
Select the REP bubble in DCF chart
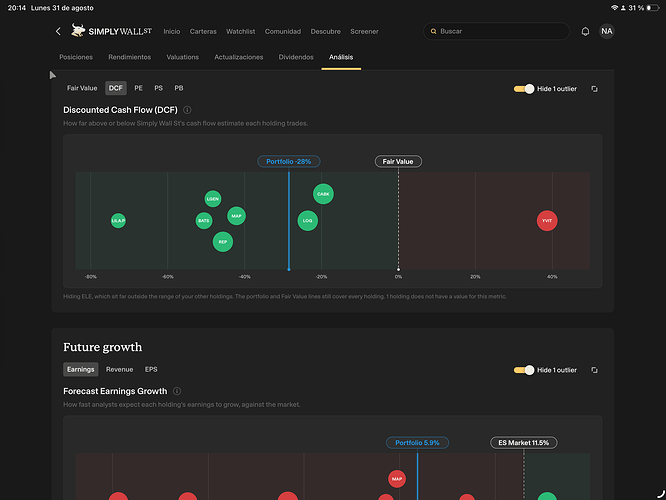(x=223, y=242)
